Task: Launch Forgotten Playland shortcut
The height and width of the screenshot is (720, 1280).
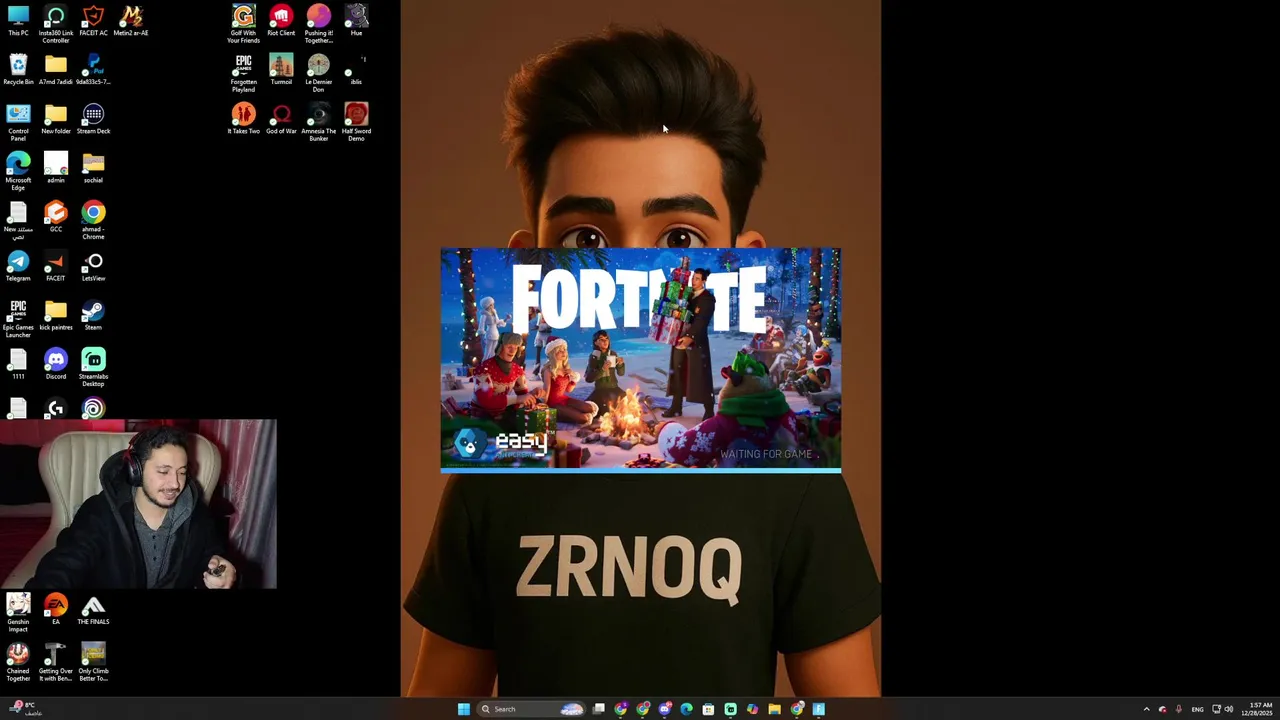Action: point(243,73)
